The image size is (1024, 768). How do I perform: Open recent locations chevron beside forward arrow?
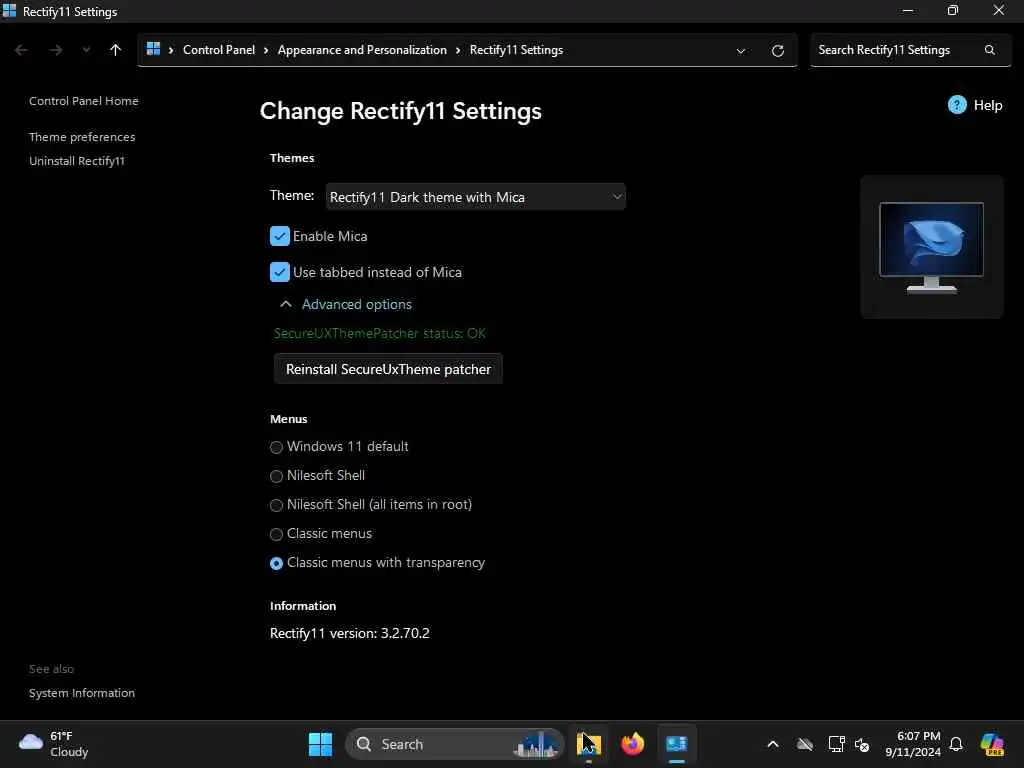pos(86,50)
